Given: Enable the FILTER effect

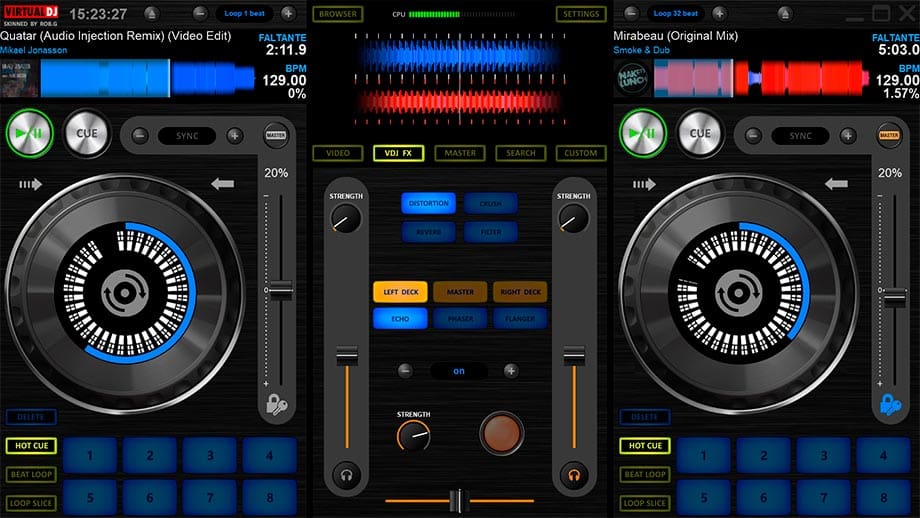Looking at the screenshot, I should point(491,232).
